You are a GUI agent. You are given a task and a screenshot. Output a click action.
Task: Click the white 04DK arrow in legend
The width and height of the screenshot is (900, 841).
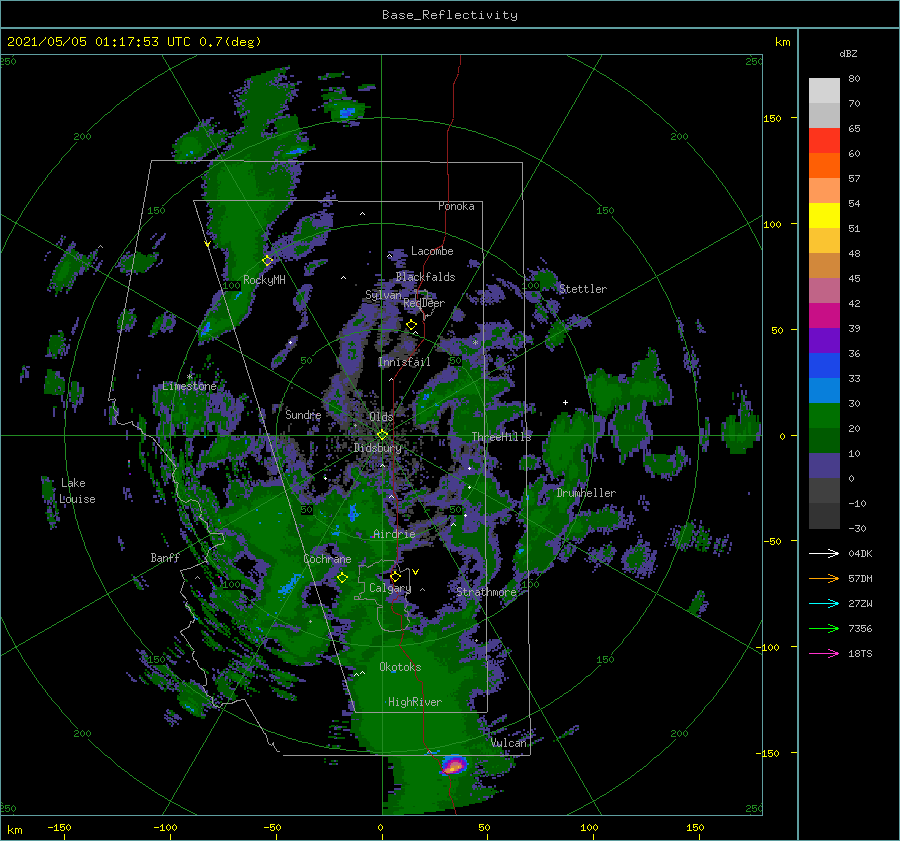(x=824, y=553)
